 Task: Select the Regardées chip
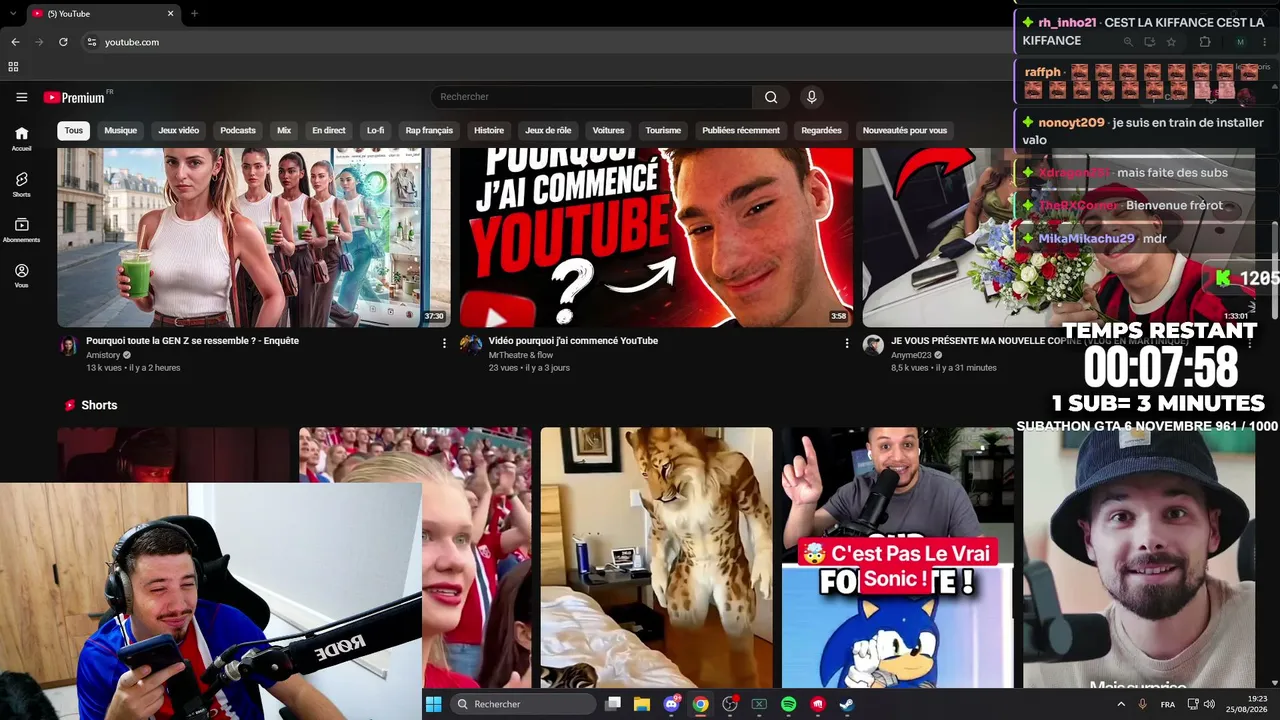tap(821, 130)
